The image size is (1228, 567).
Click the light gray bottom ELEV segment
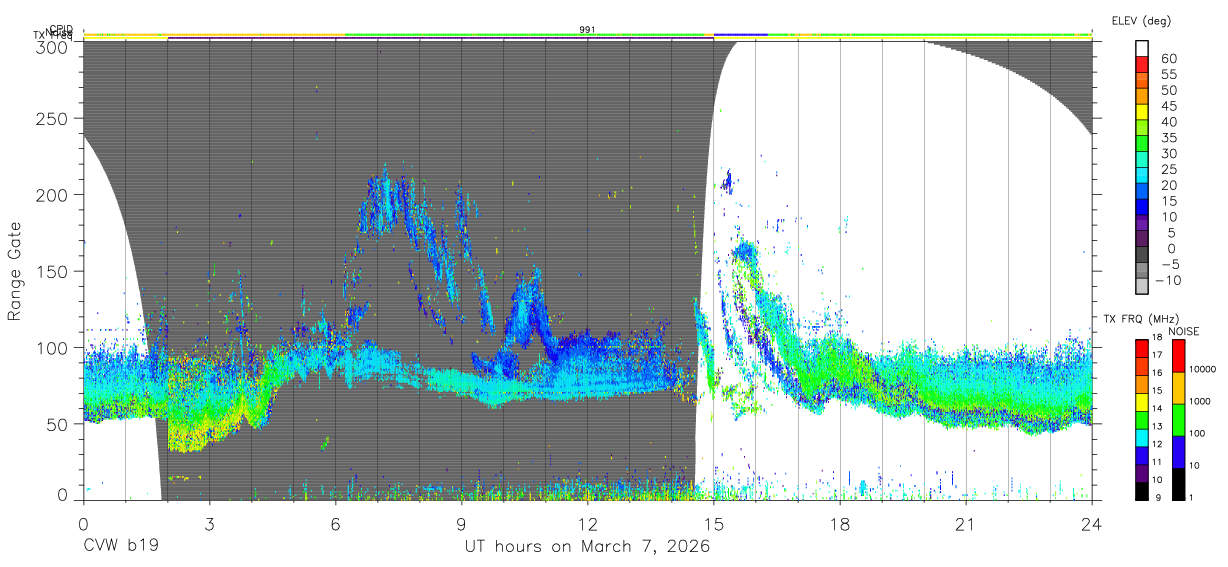(x=1143, y=284)
